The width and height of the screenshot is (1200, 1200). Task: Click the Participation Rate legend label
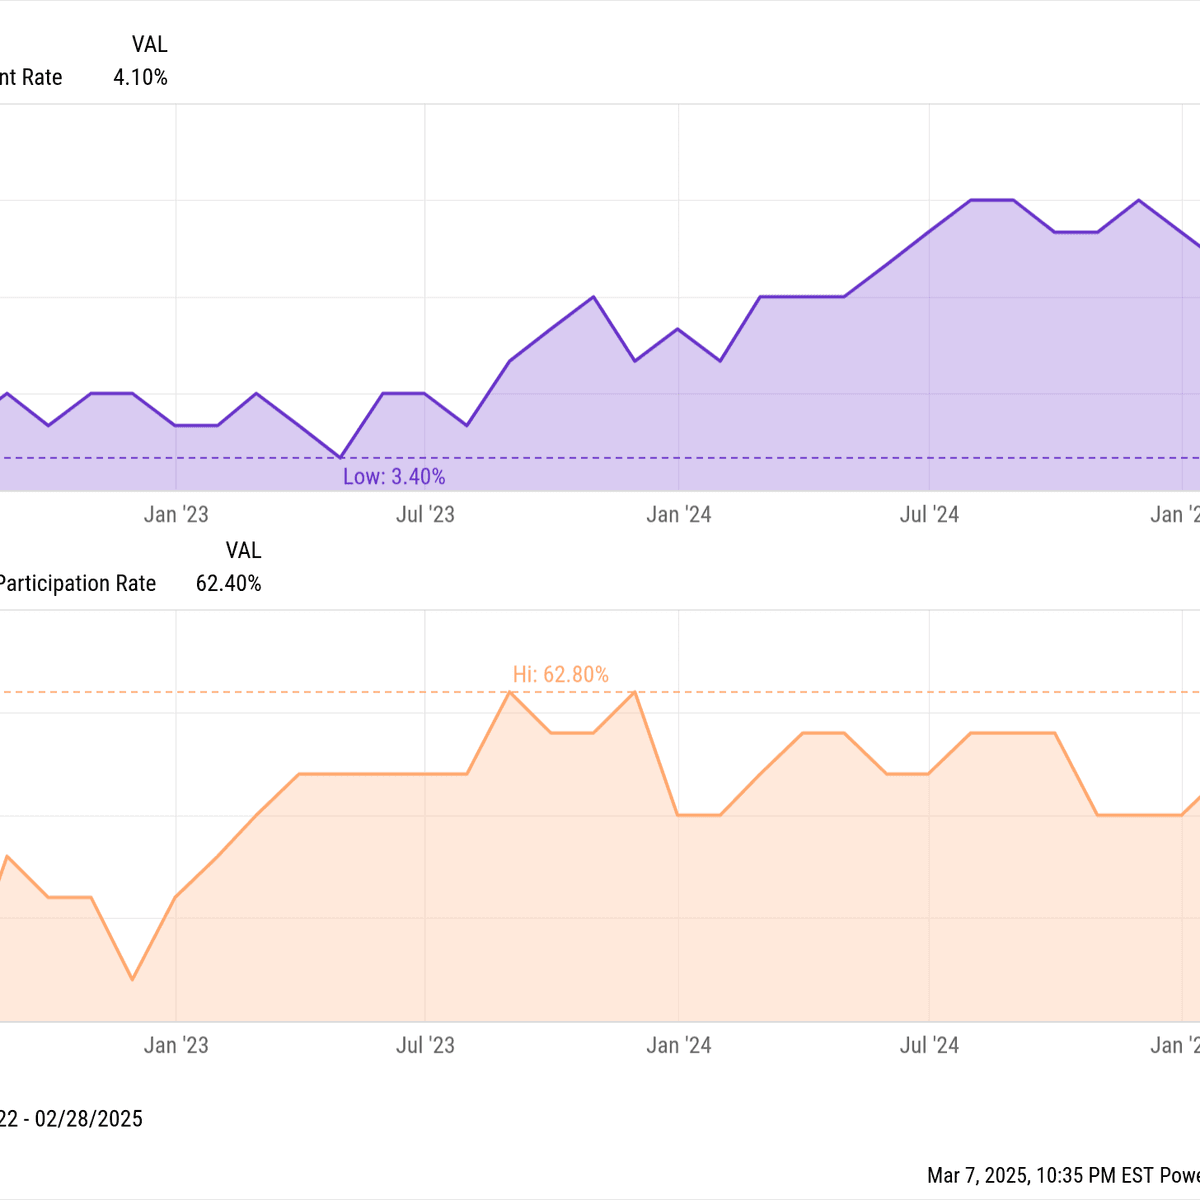78,584
